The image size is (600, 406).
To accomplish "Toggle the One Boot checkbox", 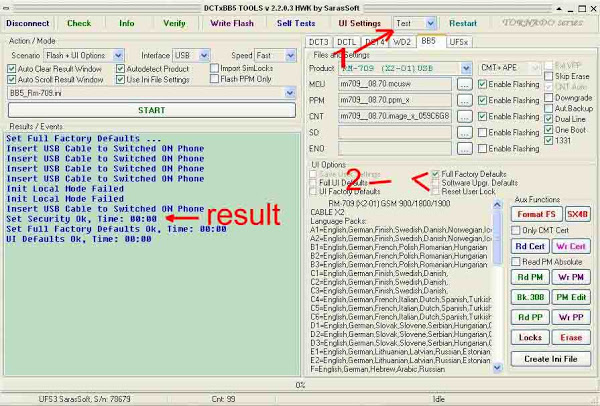I will [x=548, y=130].
